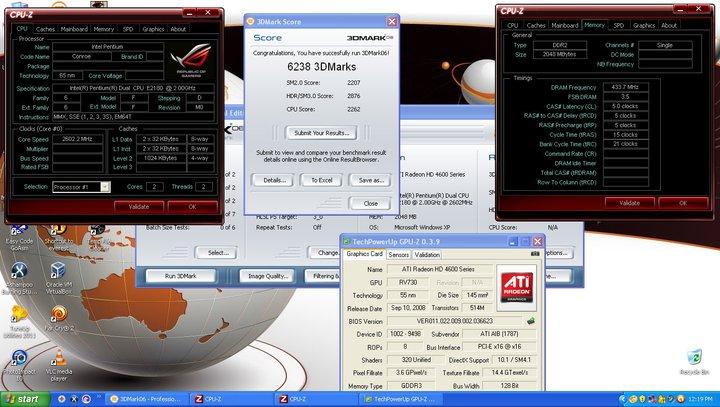Click Validate in the left CPU-Z window
The image size is (720, 407).
point(139,207)
